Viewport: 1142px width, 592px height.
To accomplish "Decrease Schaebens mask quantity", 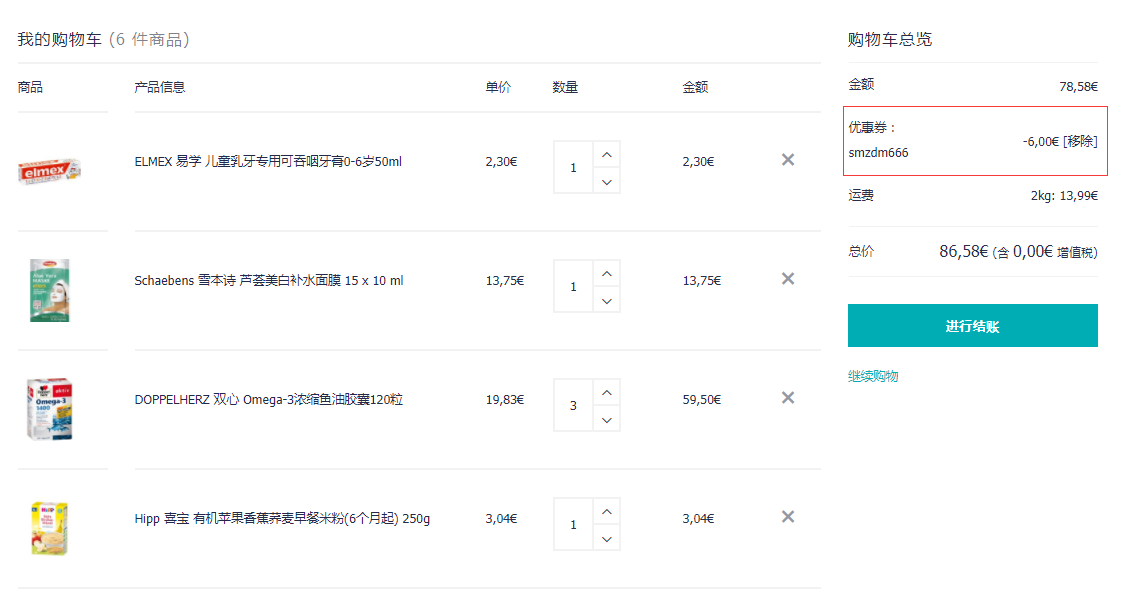I will pyautogui.click(x=607, y=301).
